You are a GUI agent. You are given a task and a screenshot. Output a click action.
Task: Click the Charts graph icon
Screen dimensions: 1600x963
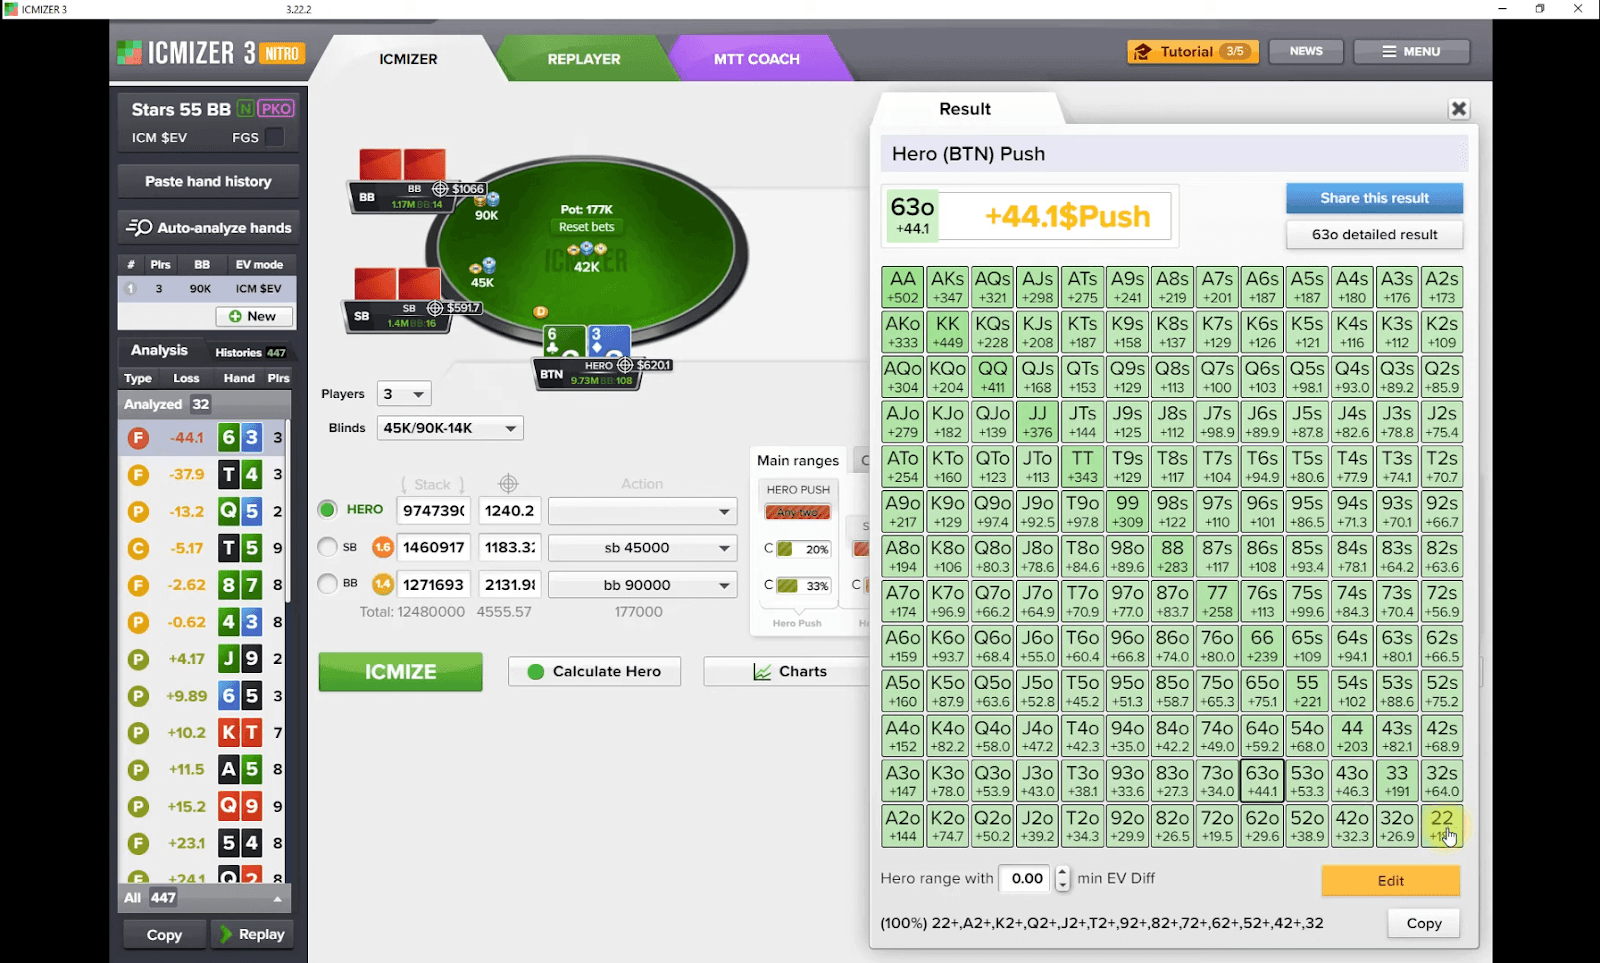click(x=762, y=672)
